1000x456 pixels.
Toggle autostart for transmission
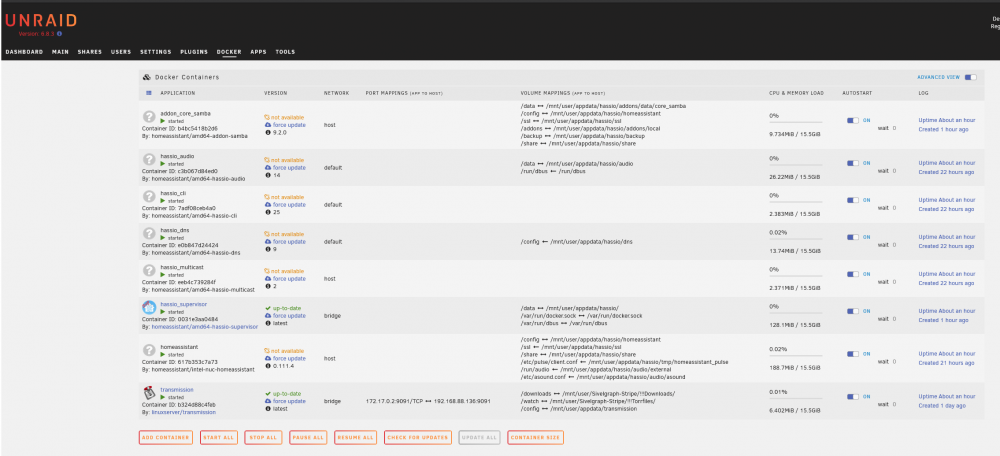coord(853,396)
